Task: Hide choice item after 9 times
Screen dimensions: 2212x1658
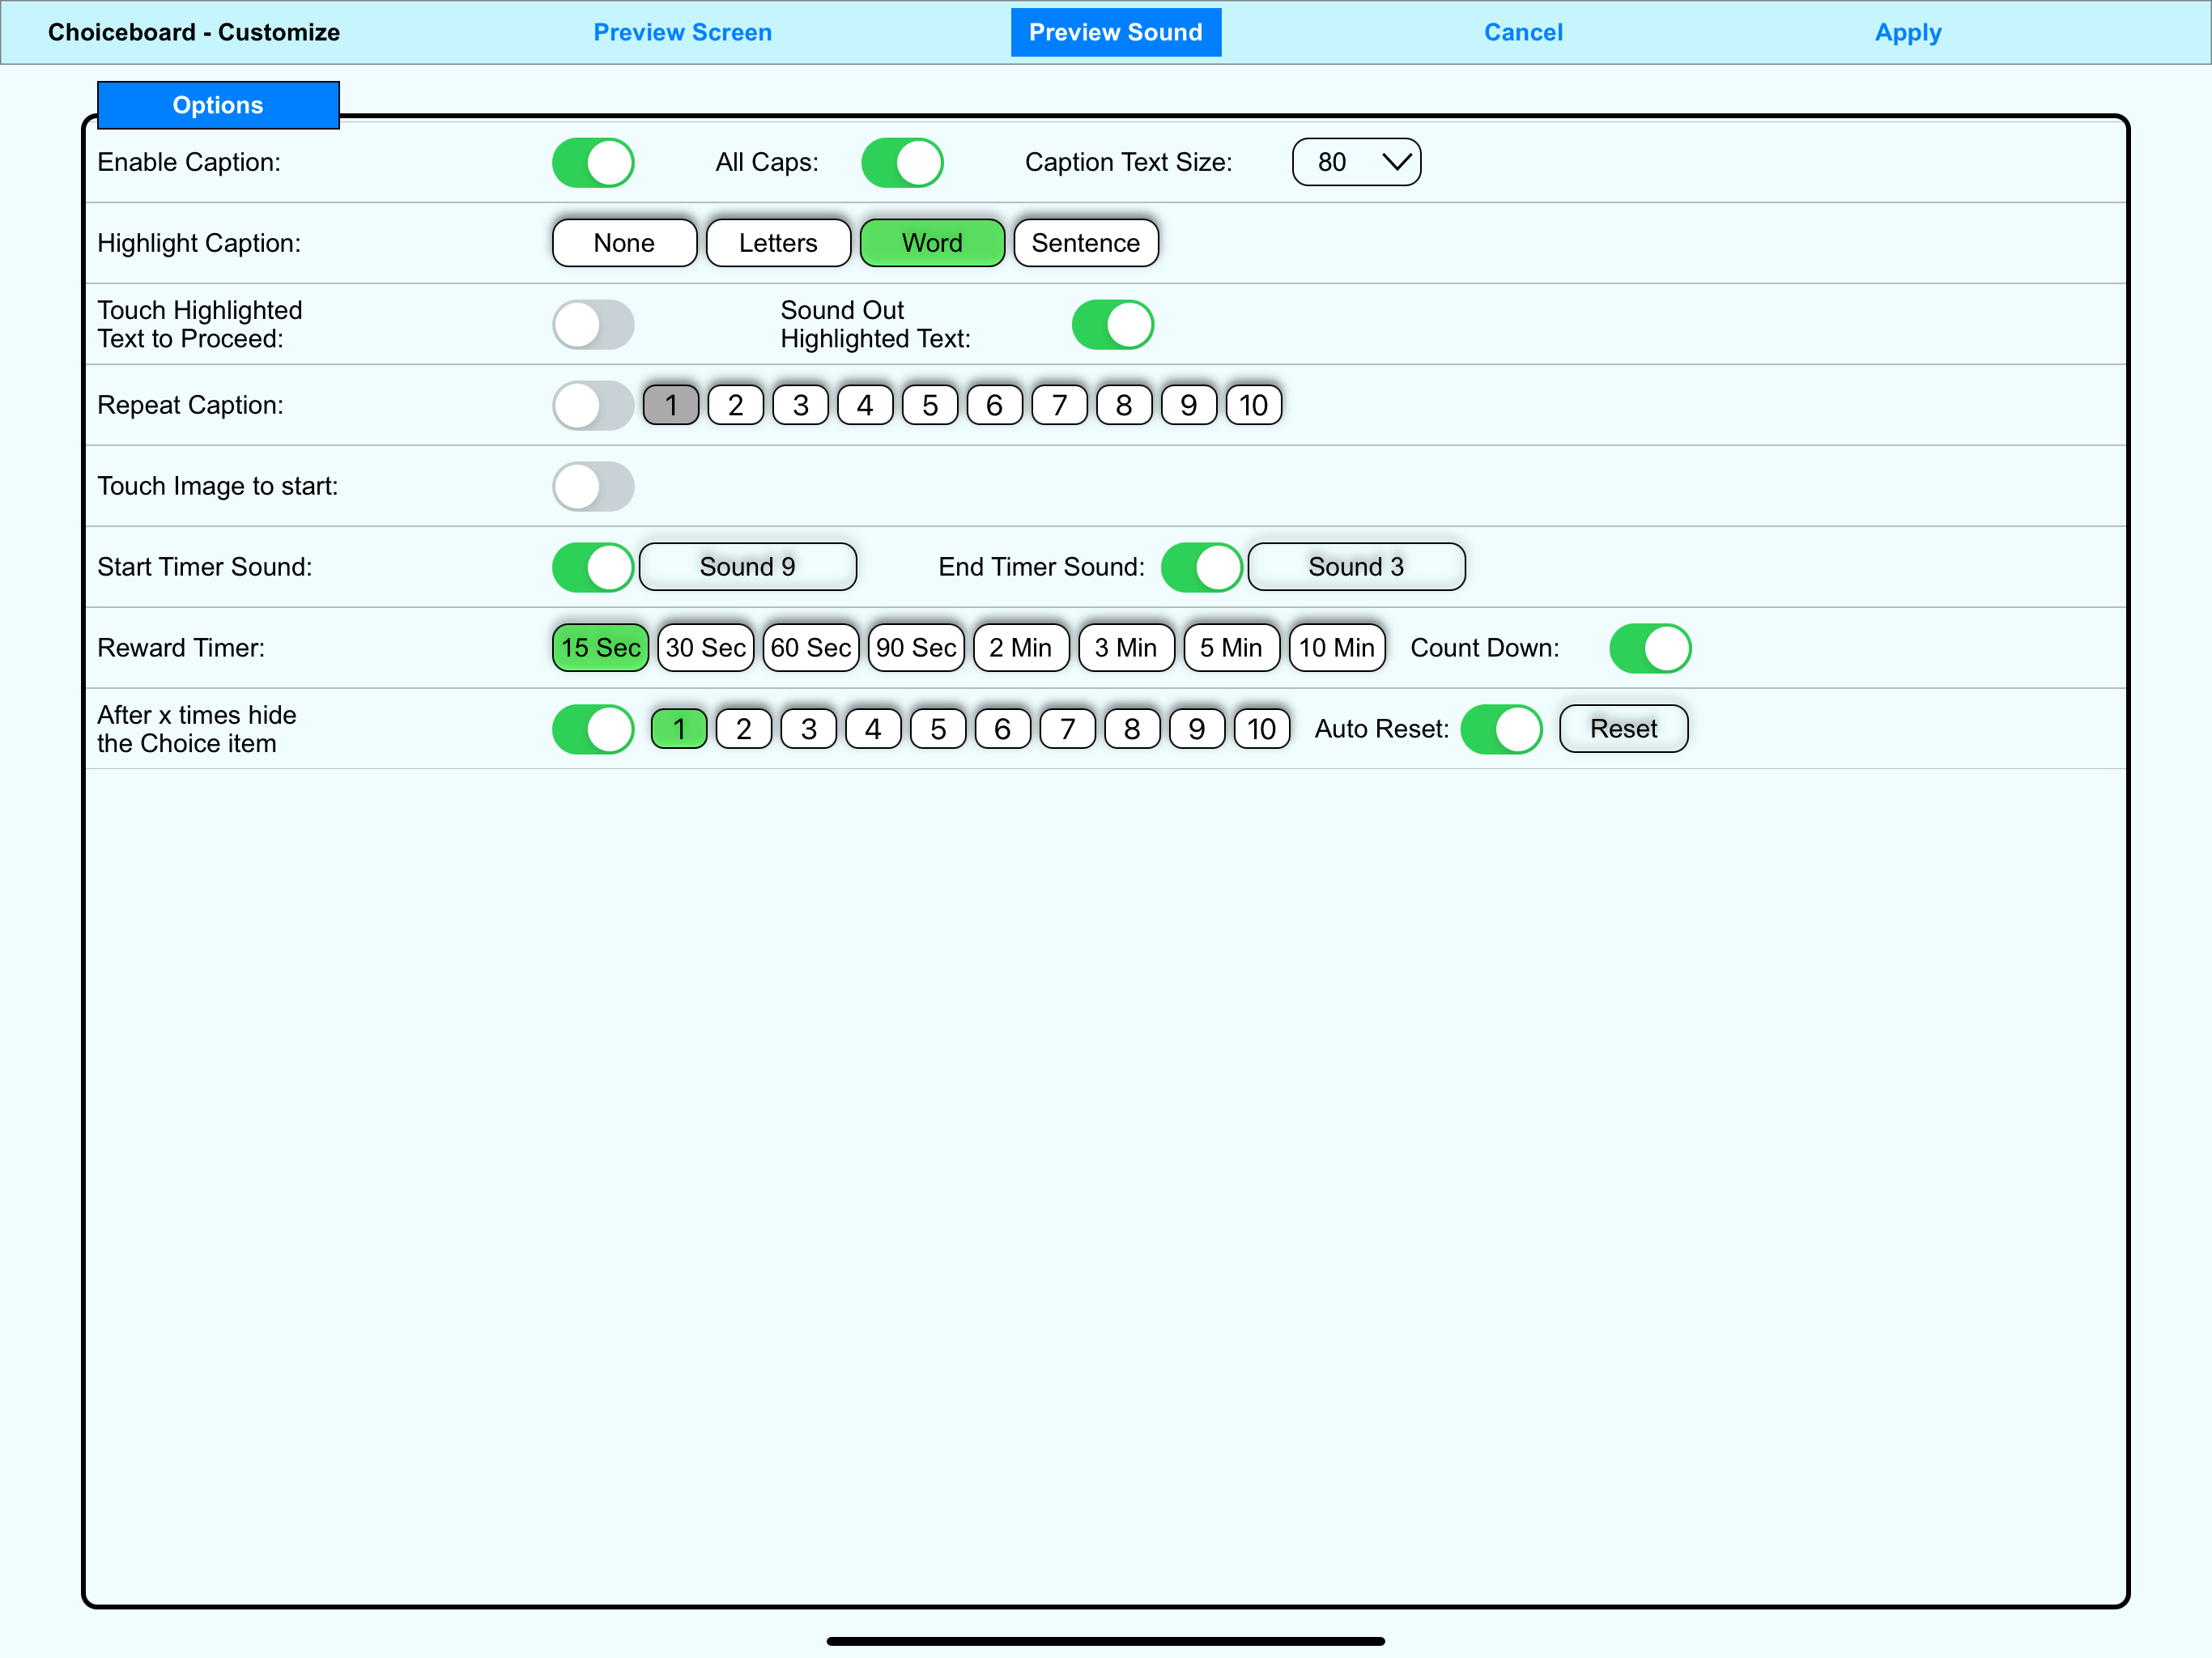Action: [1197, 729]
